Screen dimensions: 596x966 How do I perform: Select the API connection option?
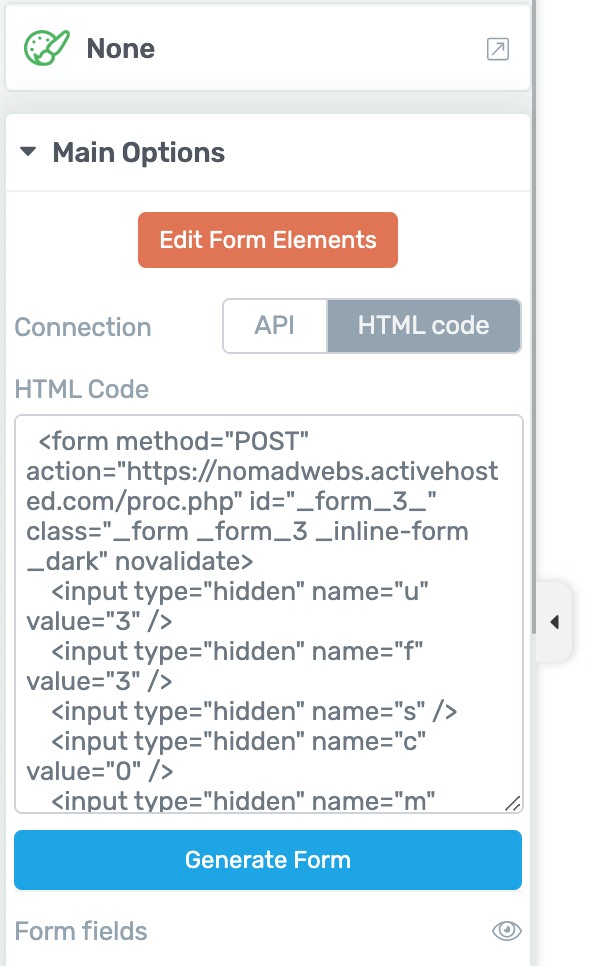(x=275, y=325)
